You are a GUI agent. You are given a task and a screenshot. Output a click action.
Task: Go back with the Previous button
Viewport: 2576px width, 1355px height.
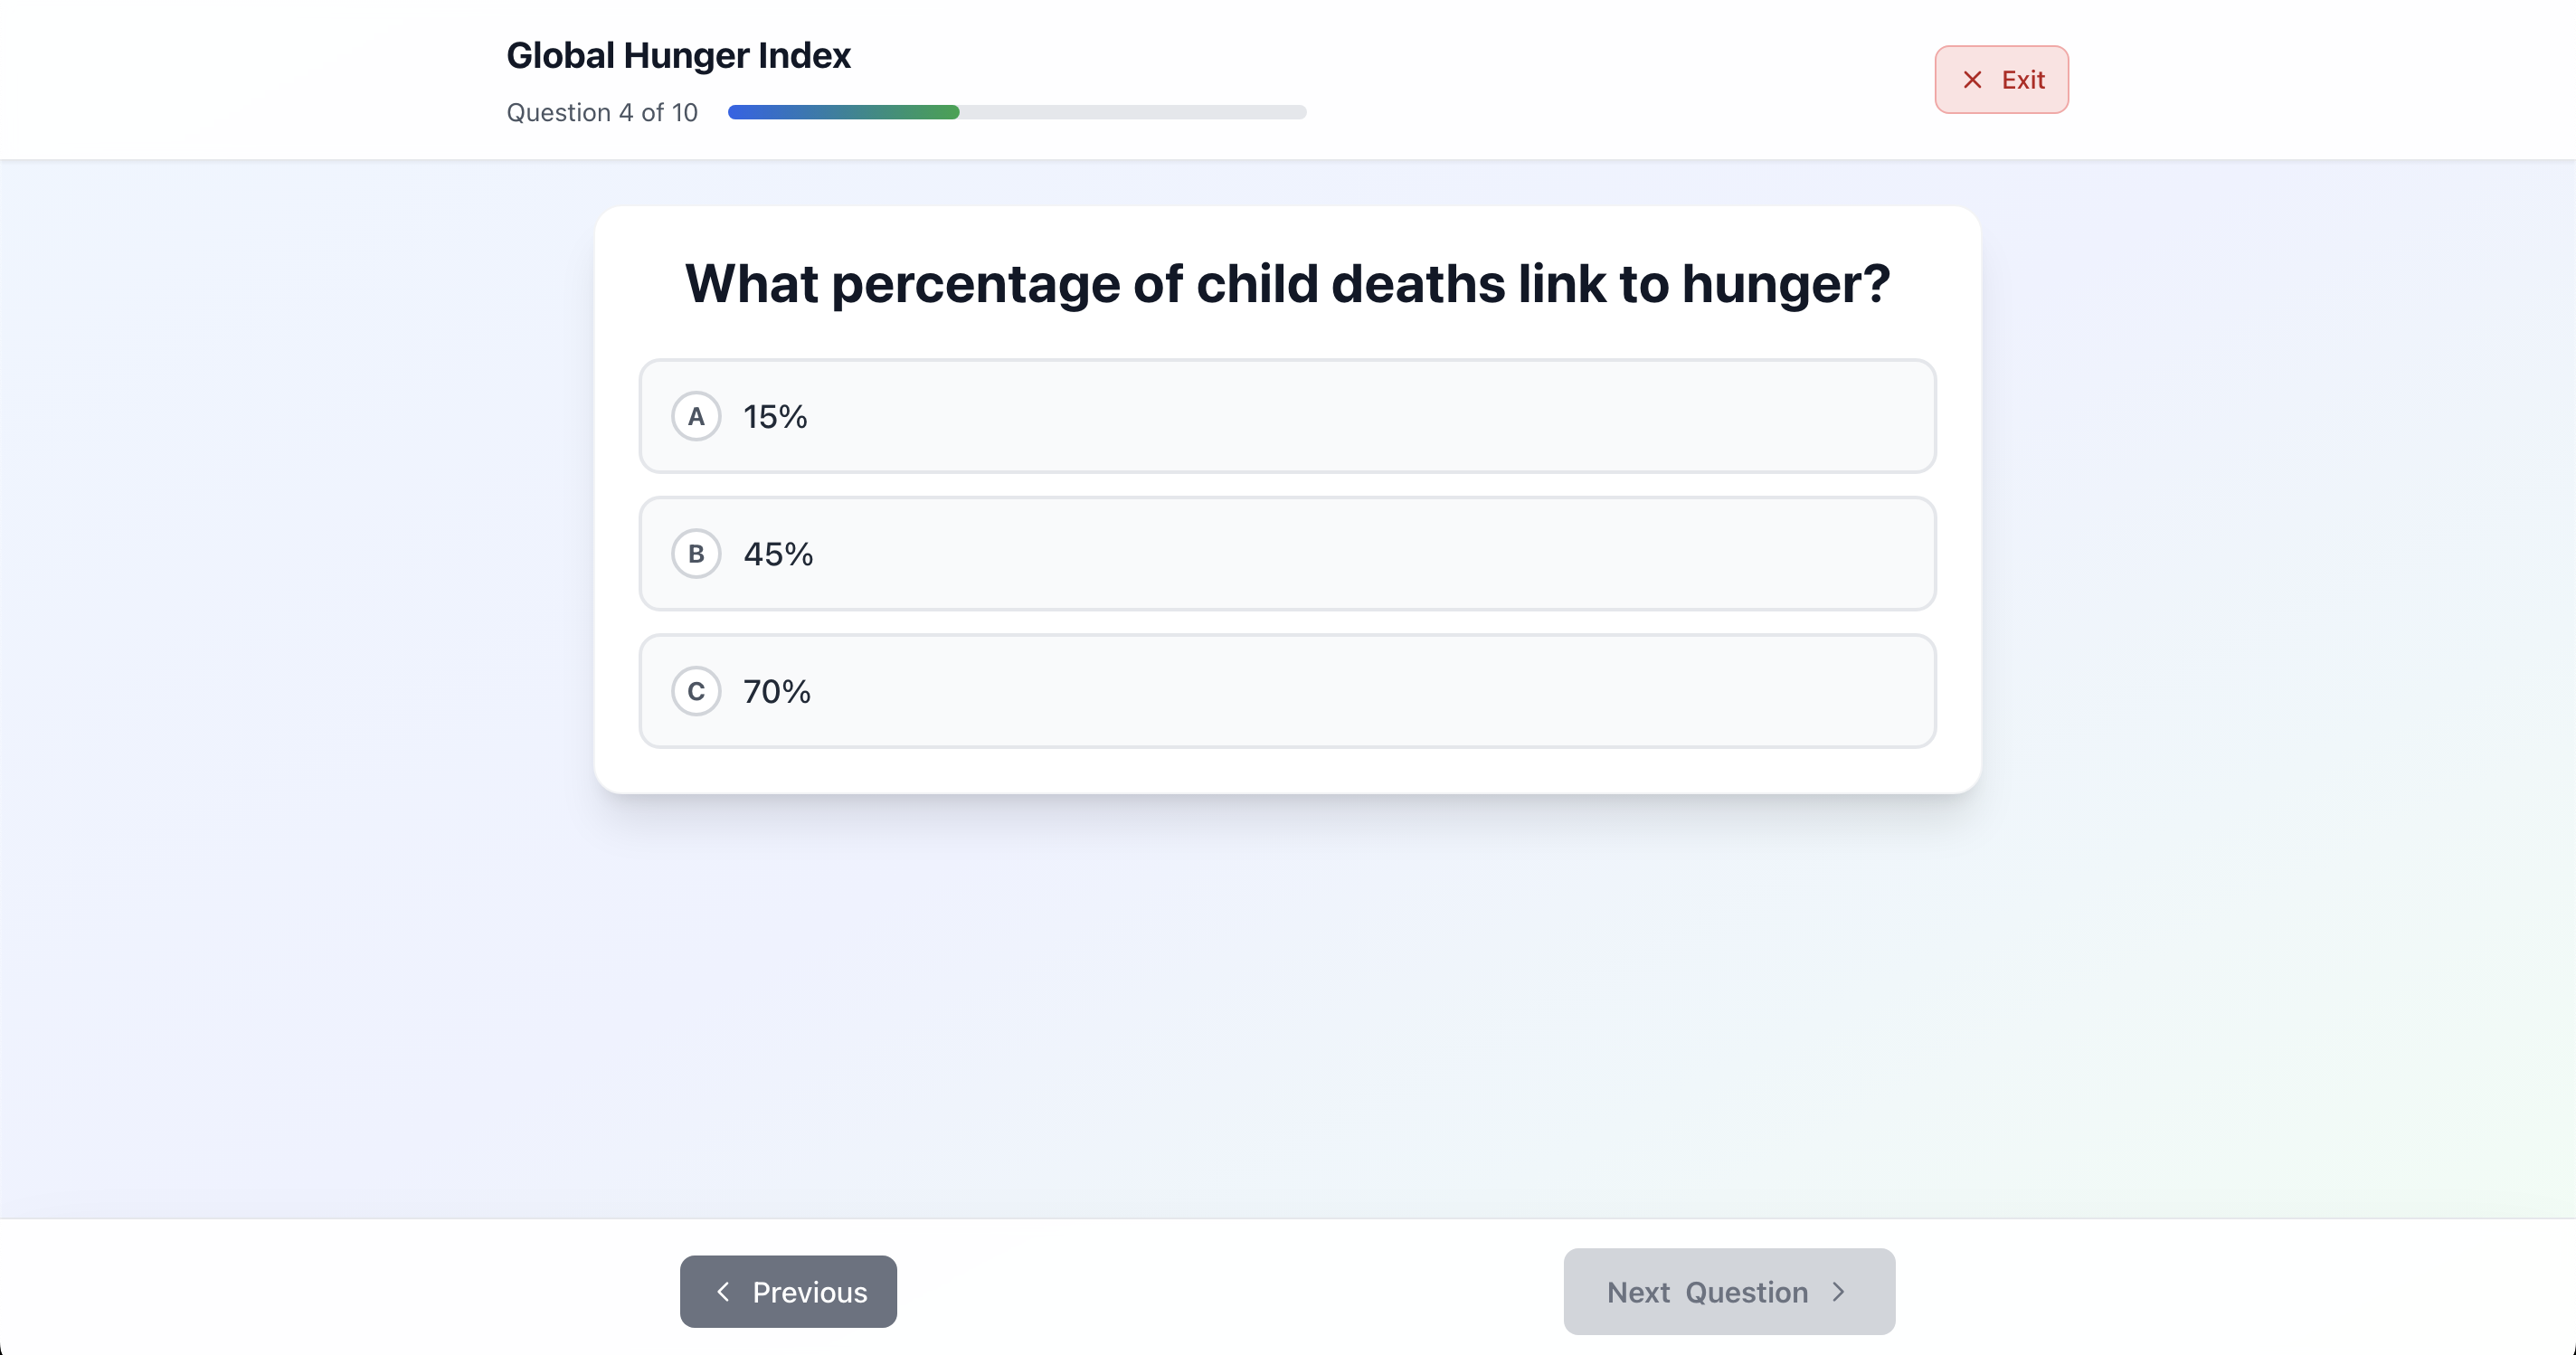(788, 1291)
